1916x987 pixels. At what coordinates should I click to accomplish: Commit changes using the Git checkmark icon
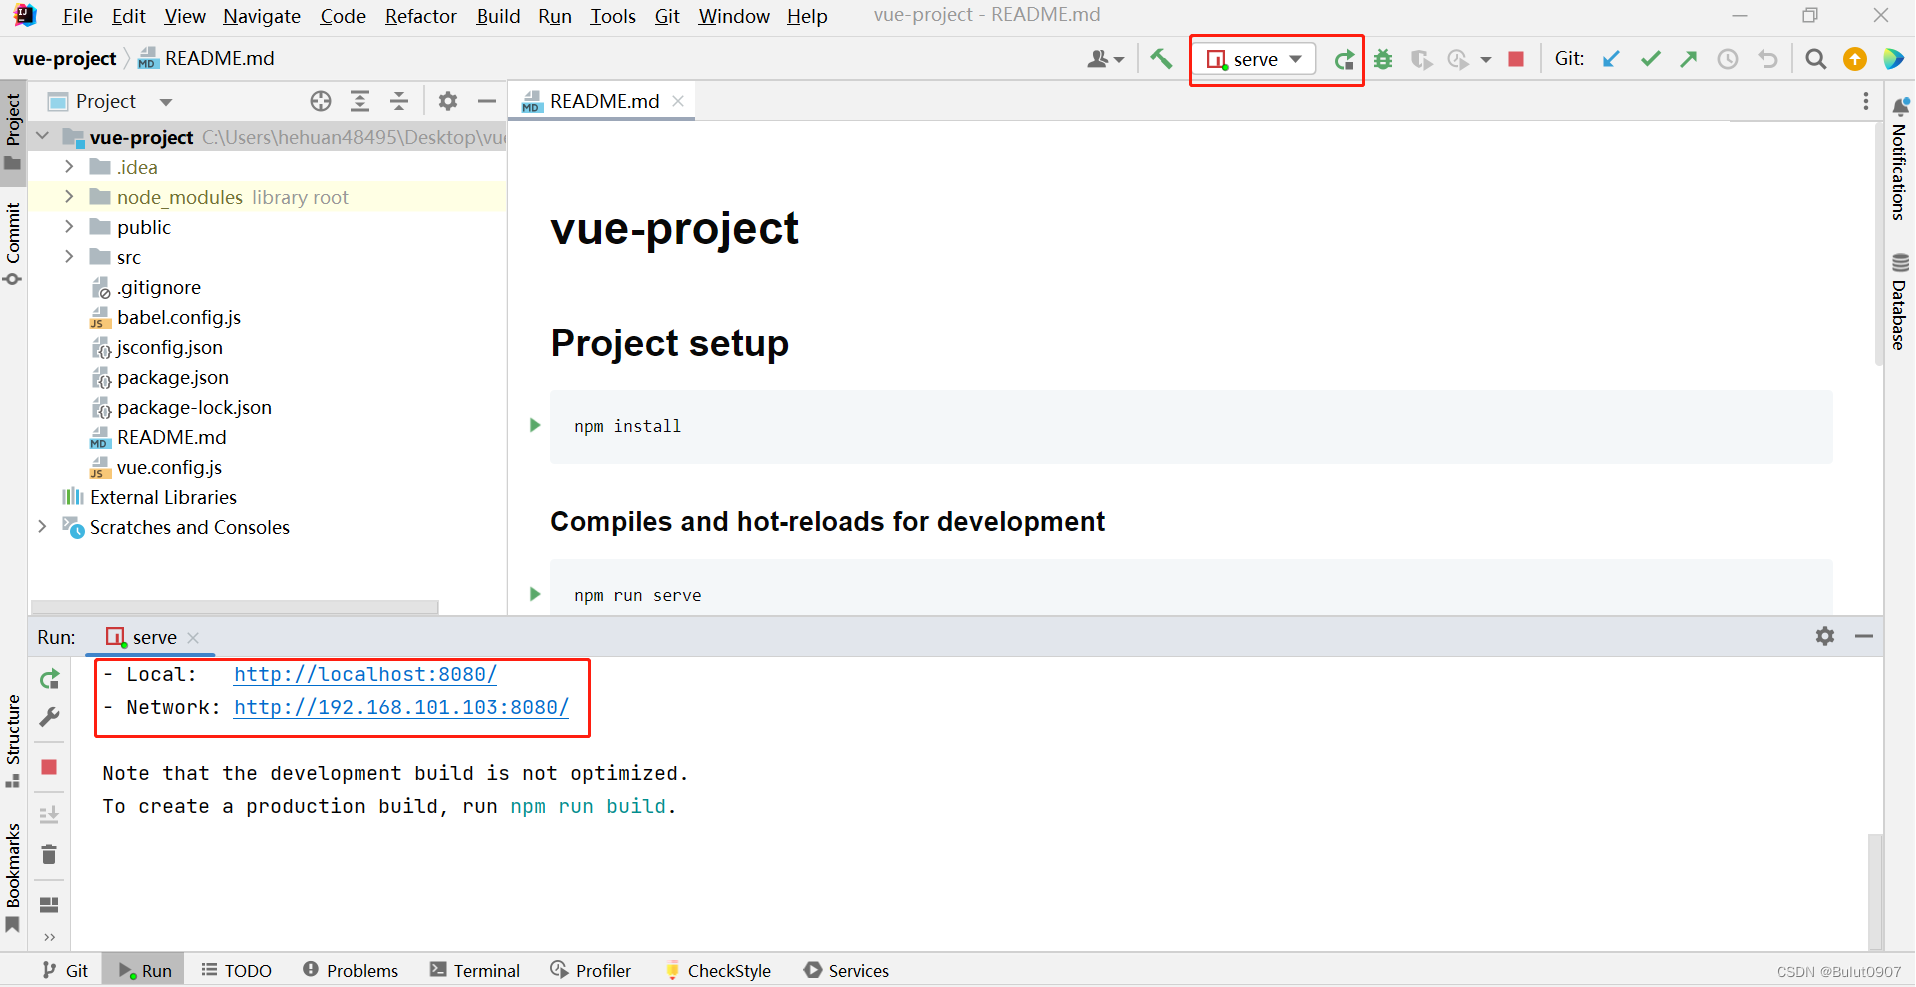click(1650, 59)
